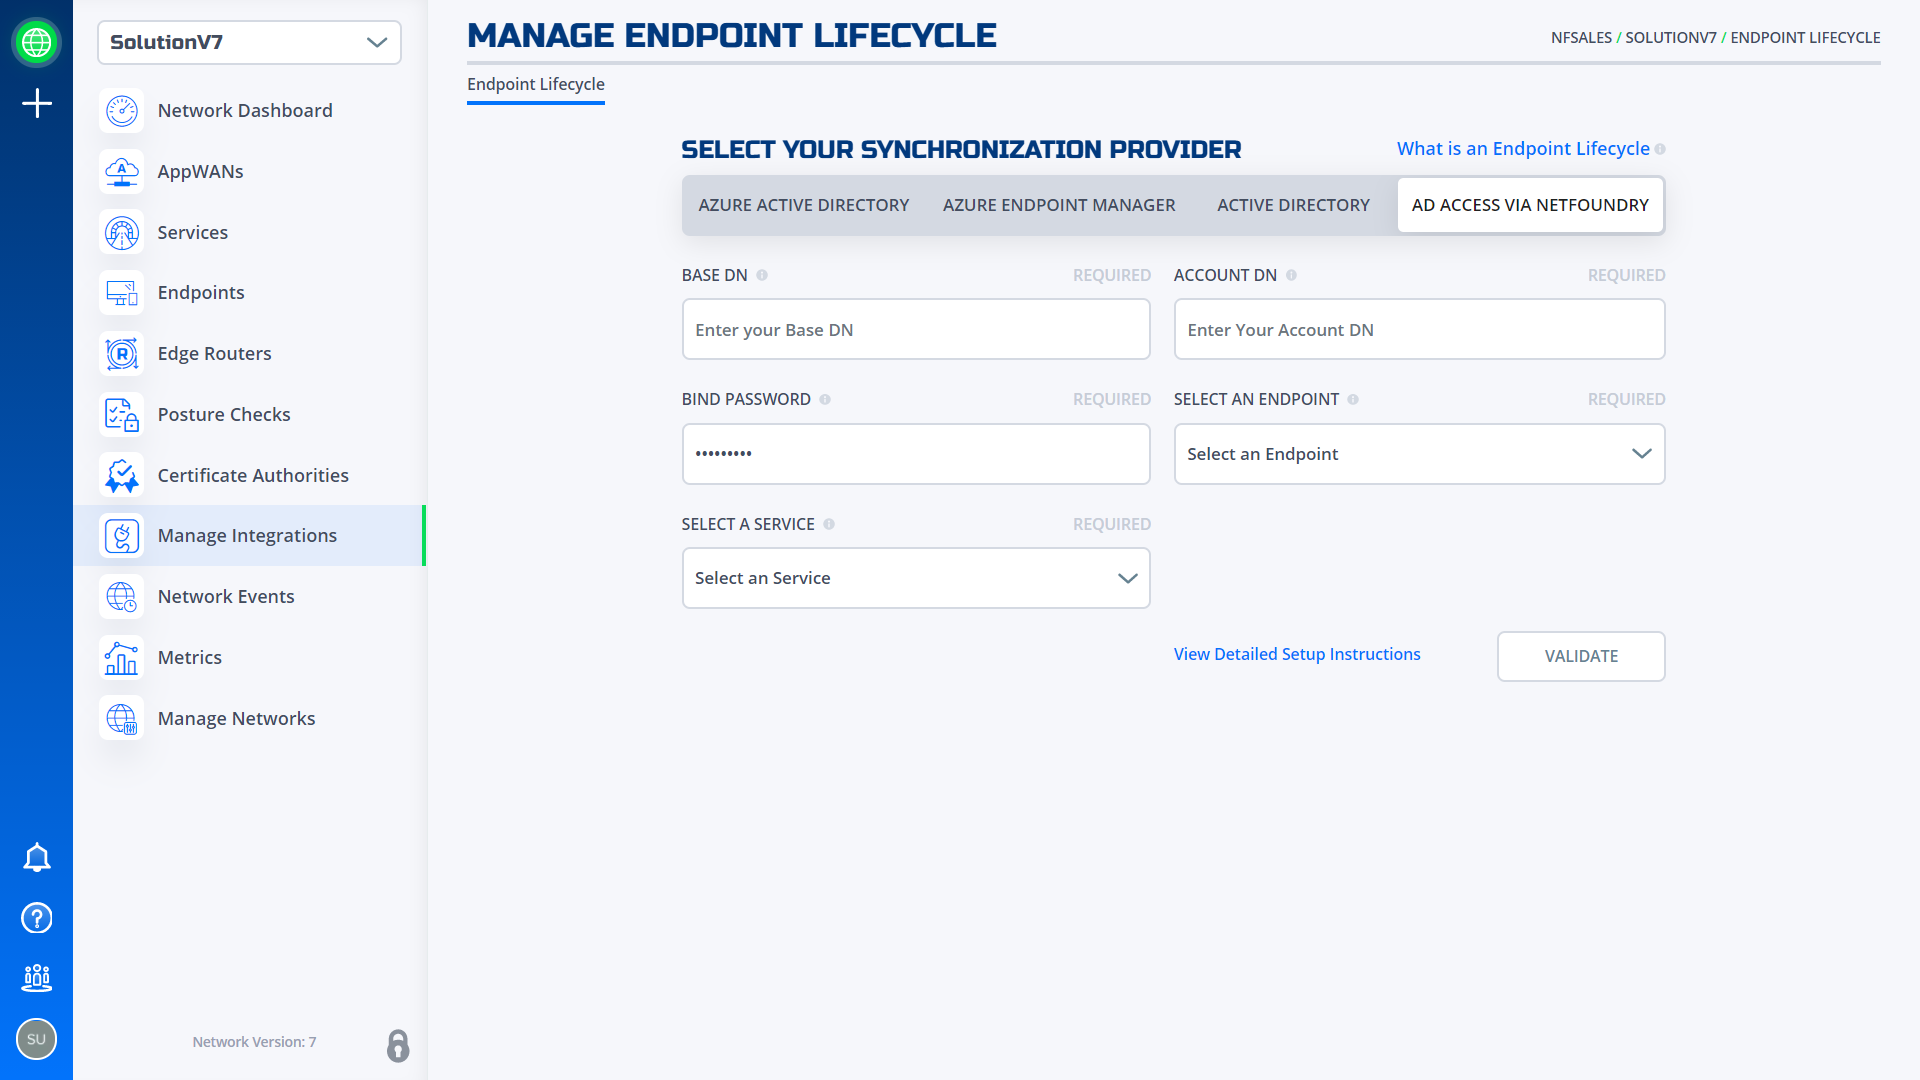
Task: Select the Active Directory provider tab
Action: coord(1293,205)
